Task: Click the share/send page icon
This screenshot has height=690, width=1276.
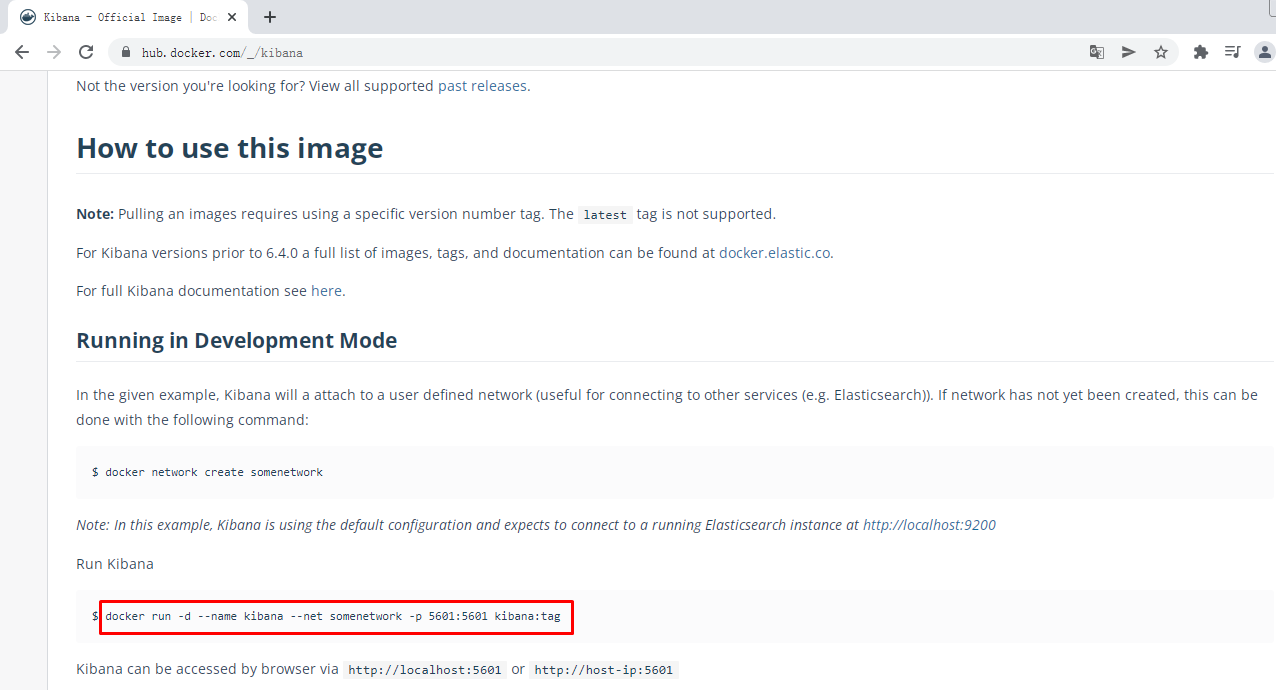Action: [x=1129, y=52]
